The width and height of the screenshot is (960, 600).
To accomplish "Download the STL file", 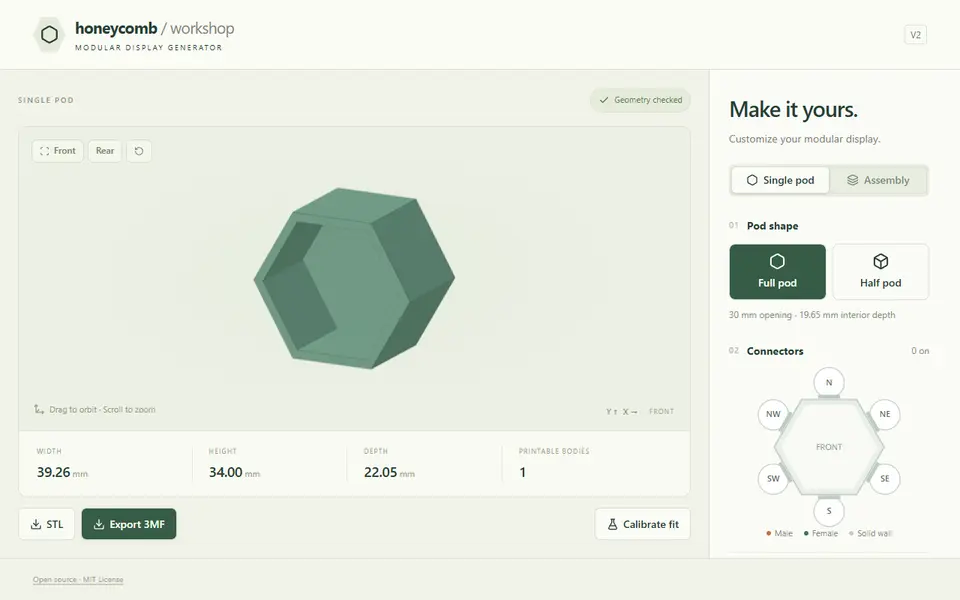I will click(x=47, y=524).
